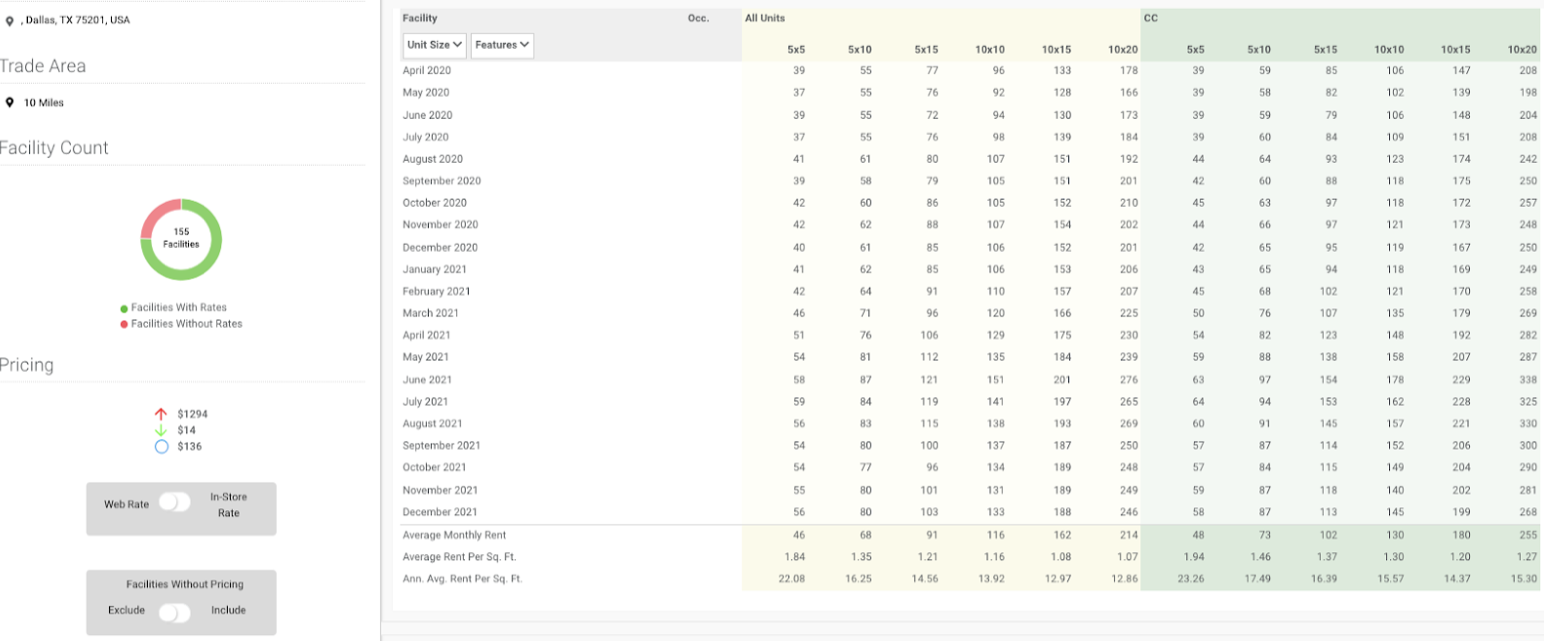Click the green Facilities With Rates legend dot
Screen dimensions: 1544x642
pos(124,309)
